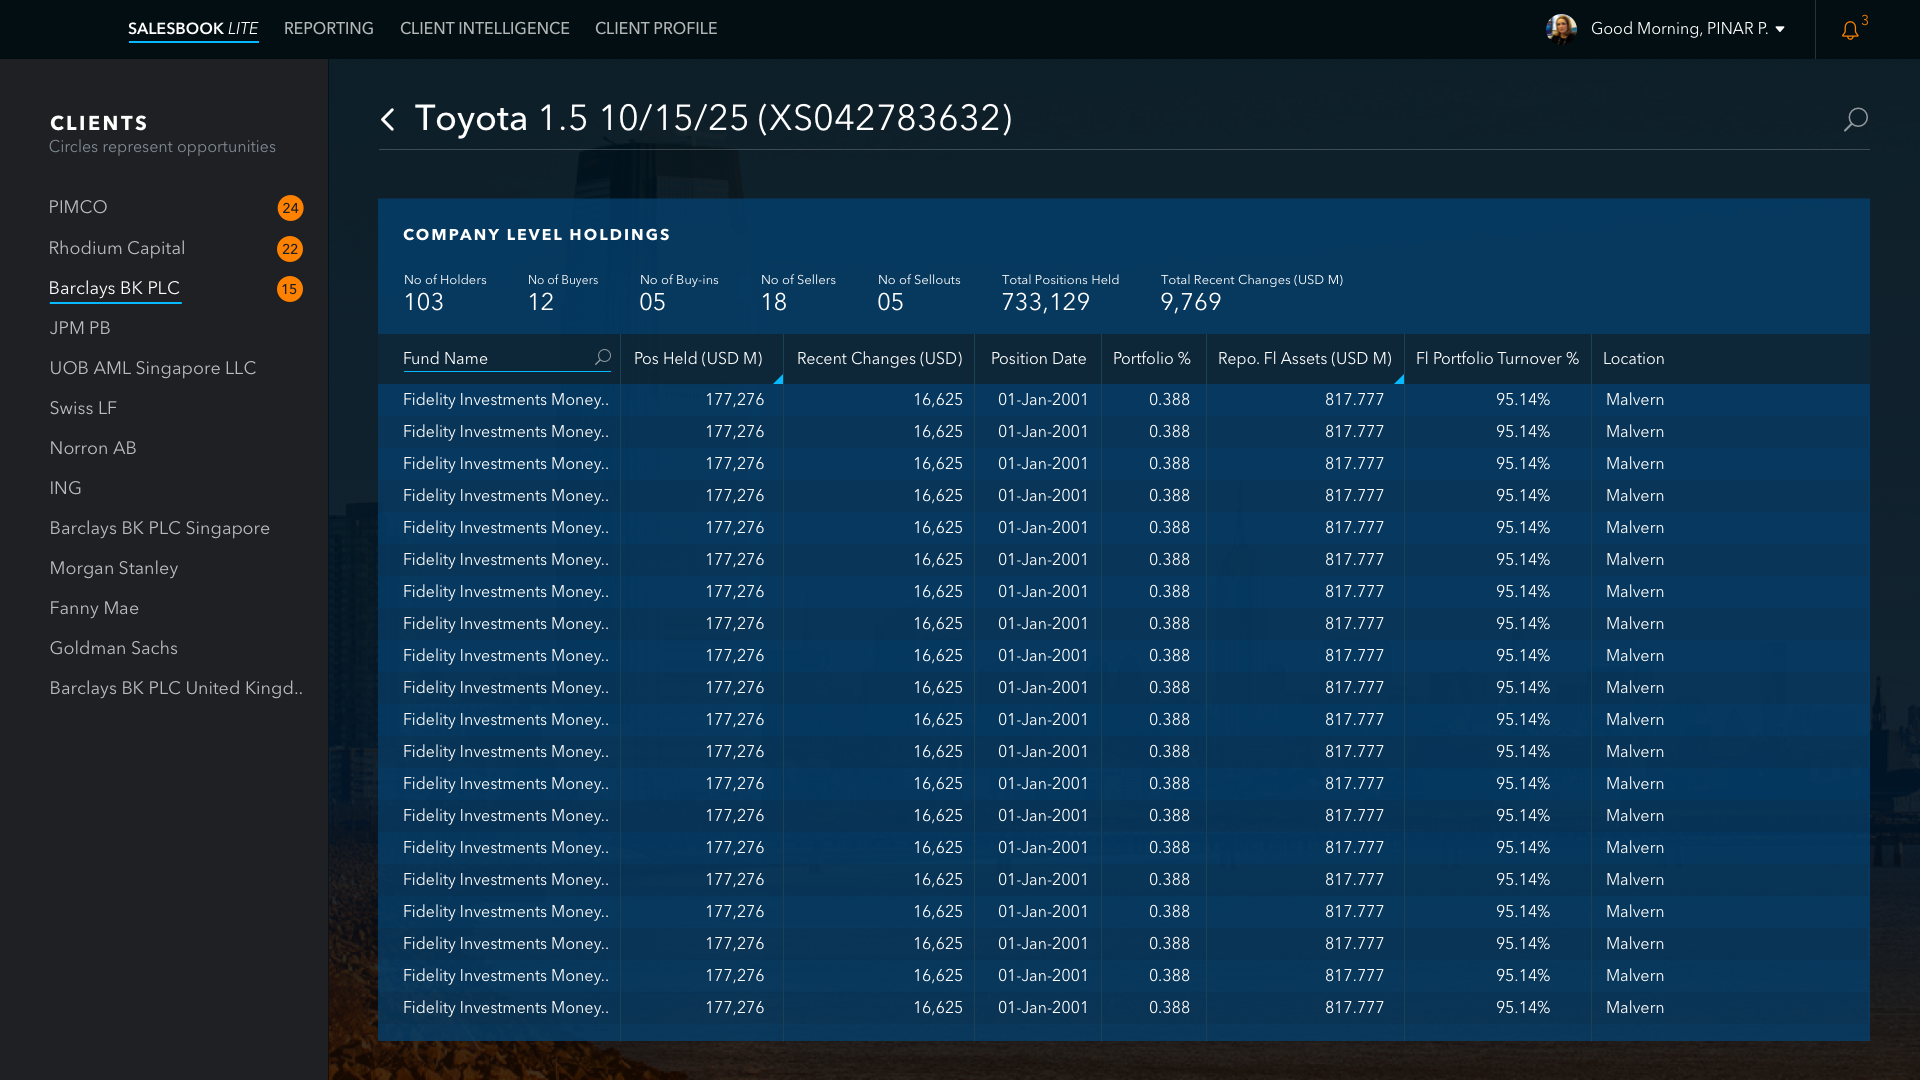The width and height of the screenshot is (1920, 1080).
Task: Click the Good Morning, PINAR P. greeting
Action: (1680, 29)
